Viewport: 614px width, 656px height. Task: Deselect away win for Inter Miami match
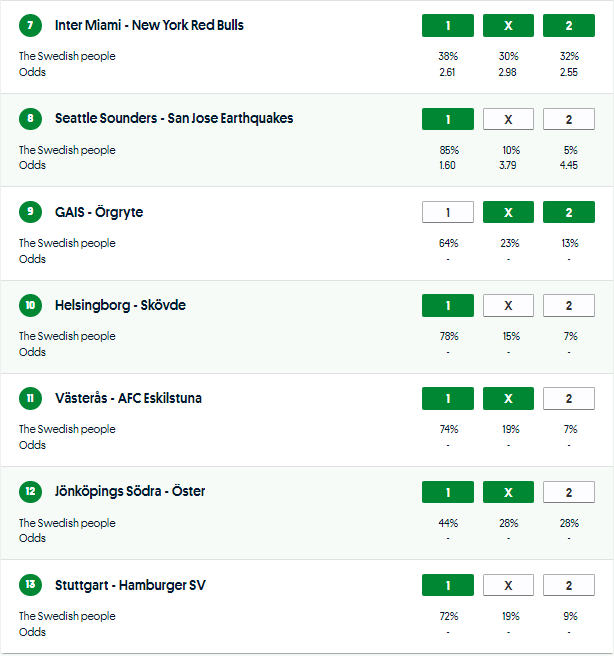coord(568,26)
